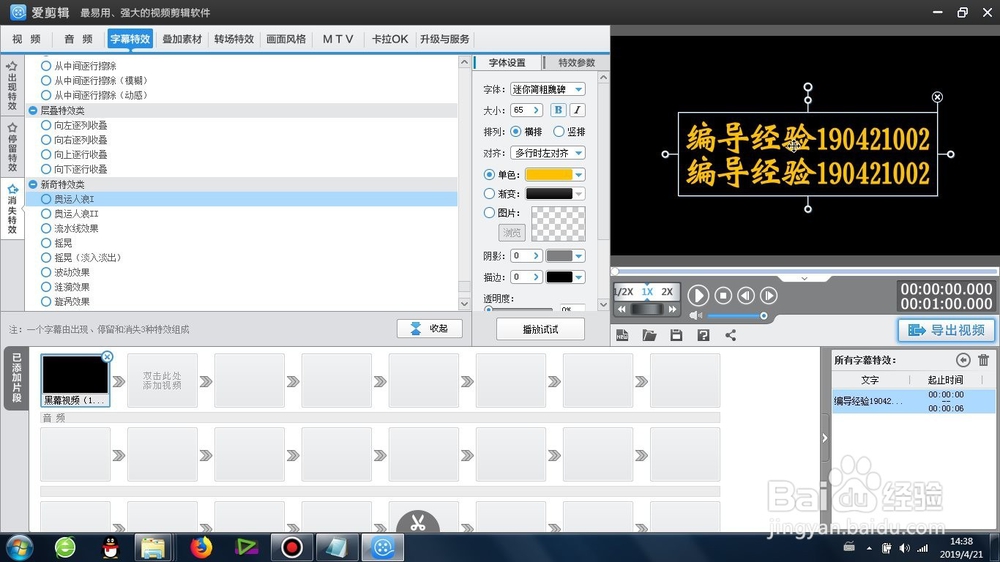The height and width of the screenshot is (562, 1000).
Task: Click the stop playback button
Action: point(723,295)
